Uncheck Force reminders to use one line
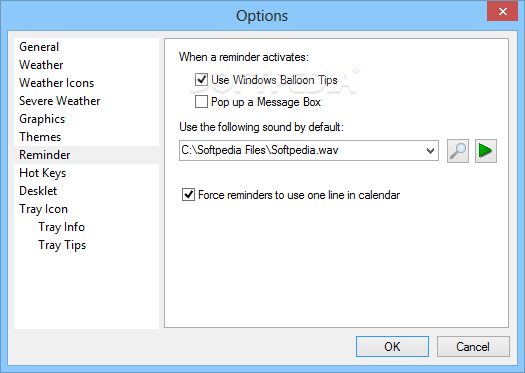Screen dimensions: 525x373 pos(188,195)
